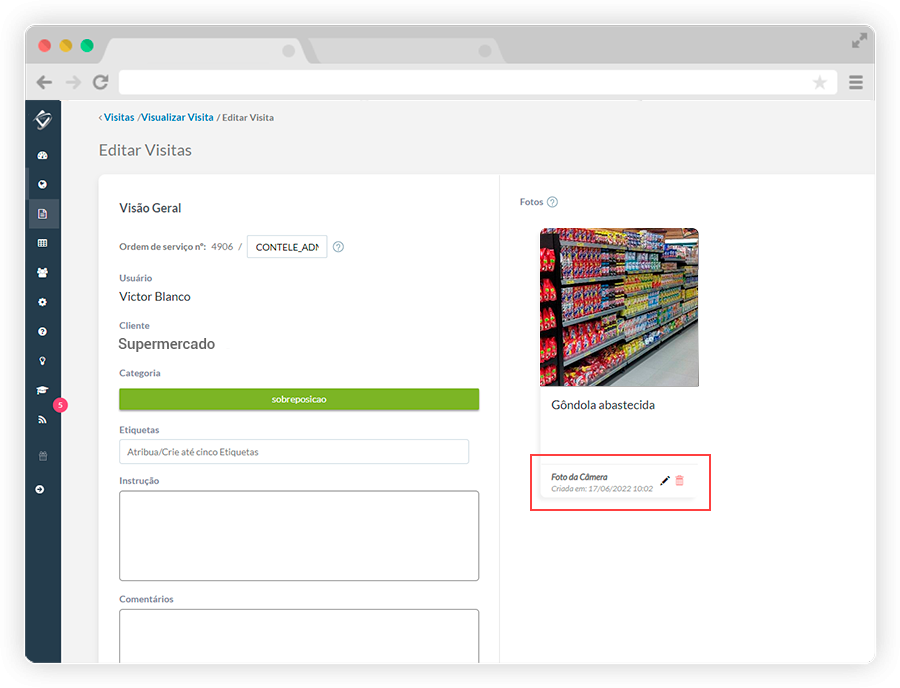Click inside the Instrução text area
The width and height of the screenshot is (900, 688).
299,535
